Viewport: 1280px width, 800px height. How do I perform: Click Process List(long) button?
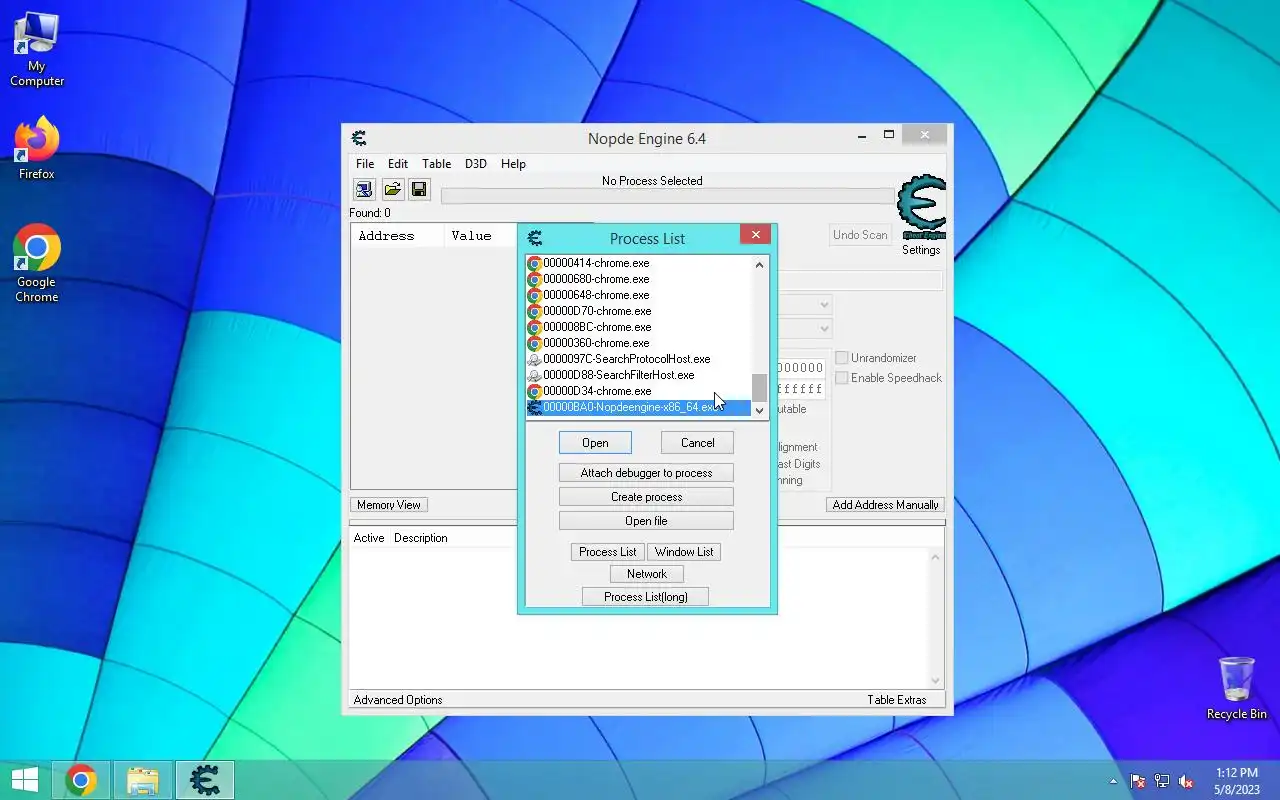[x=646, y=597]
